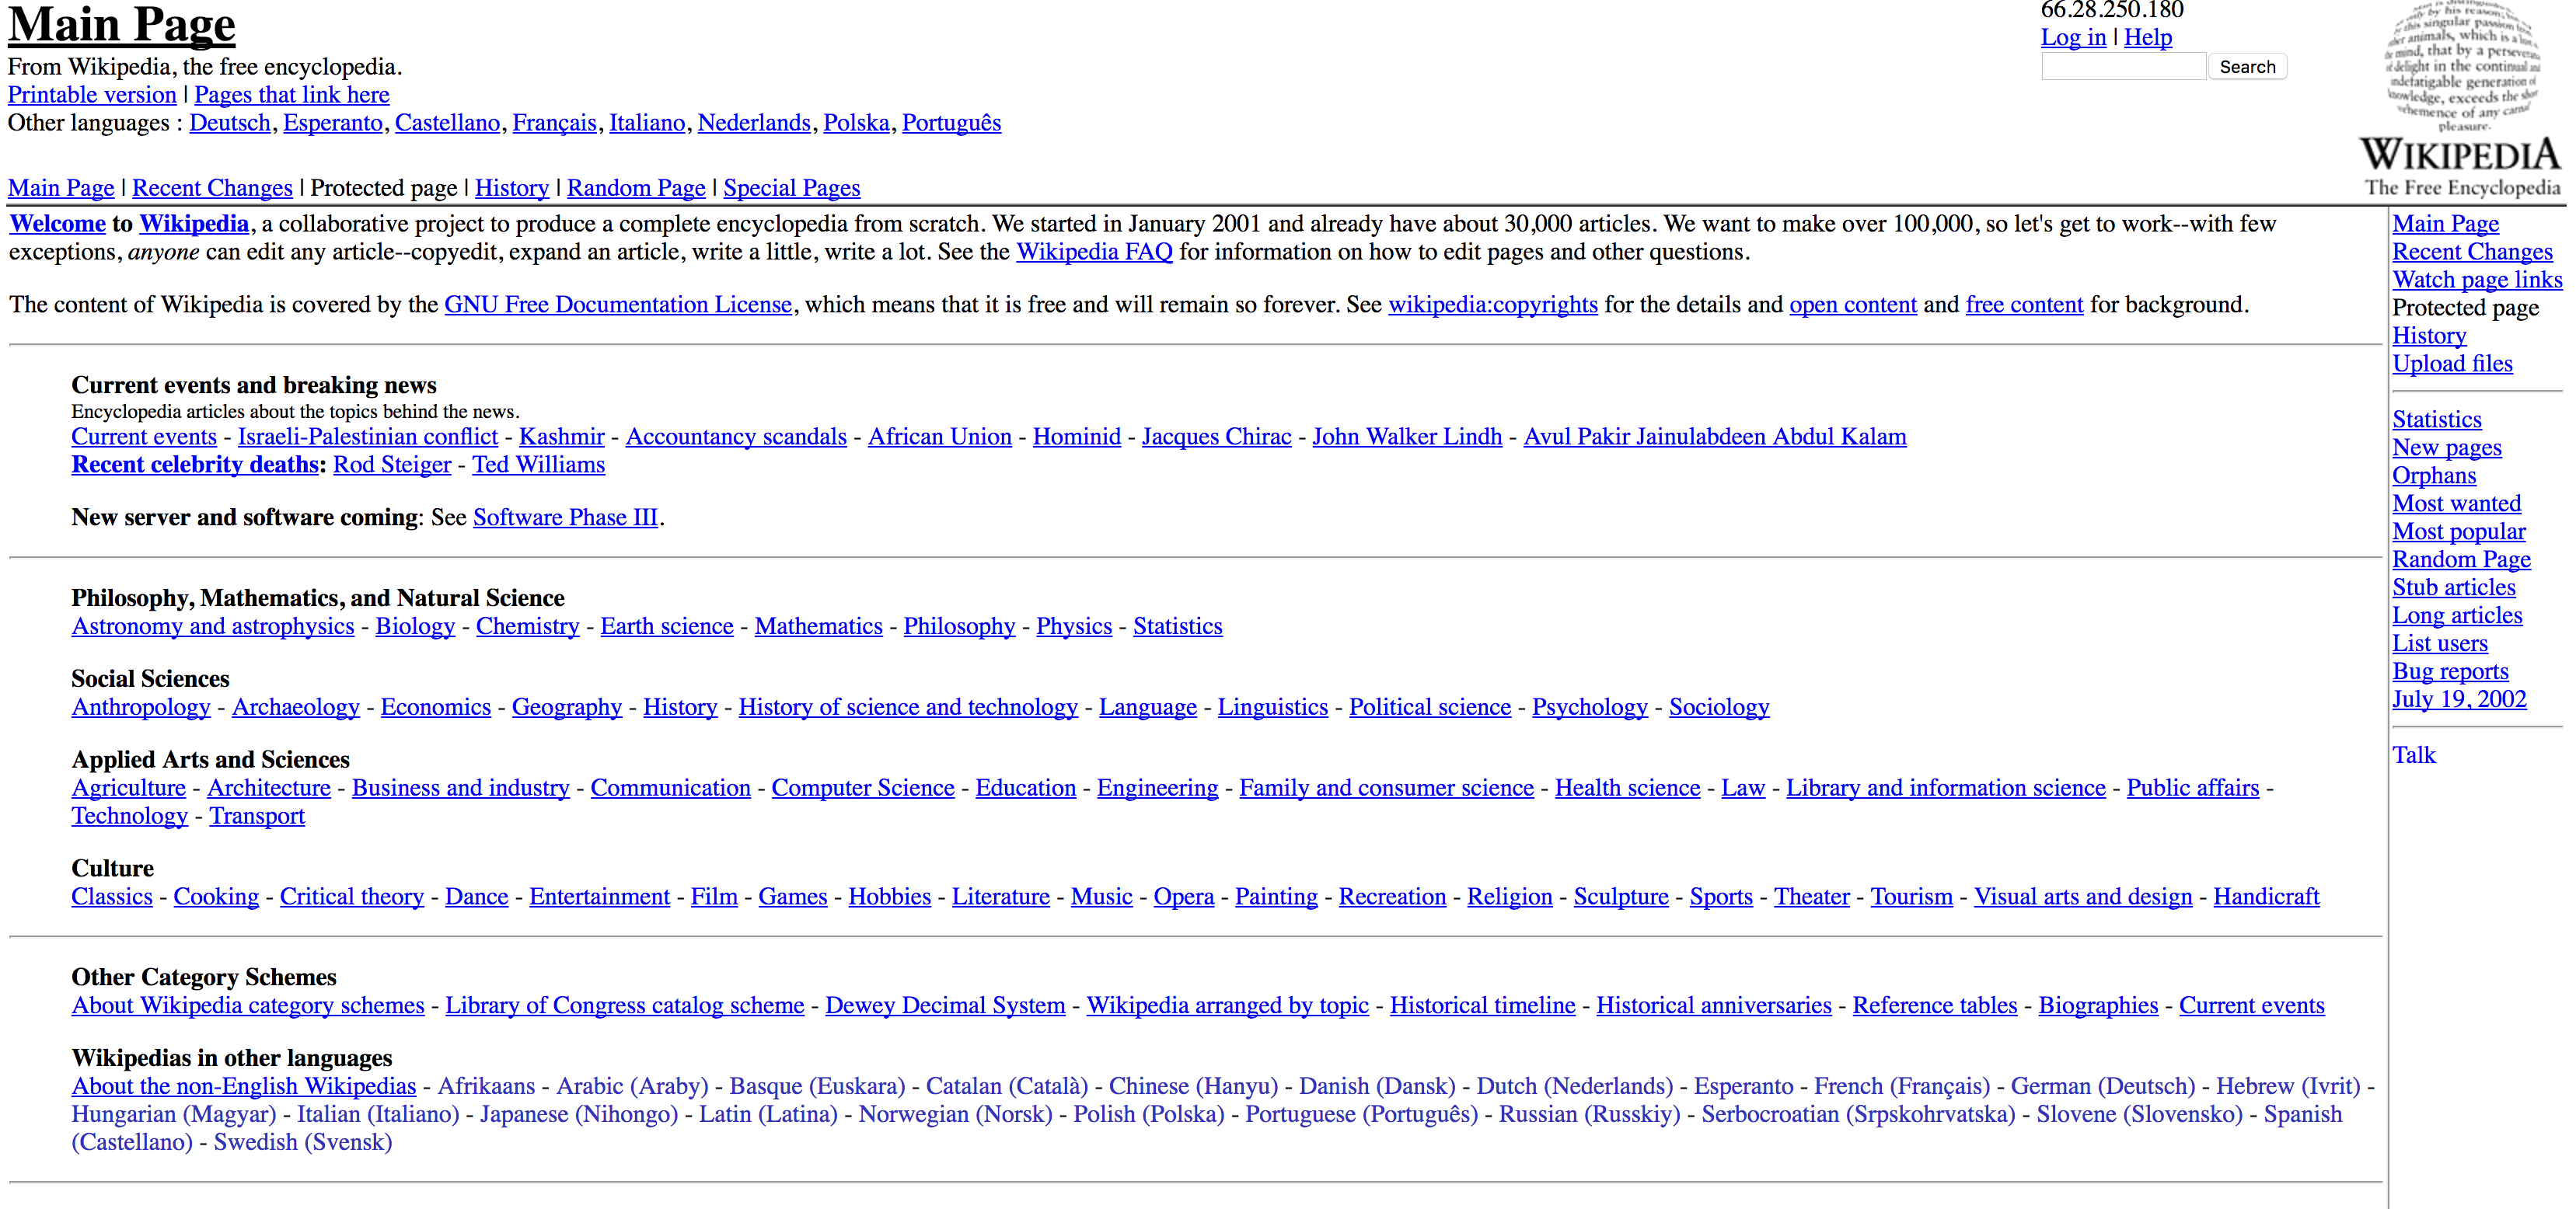Open the GNU Free Documentation License link

click(618, 305)
